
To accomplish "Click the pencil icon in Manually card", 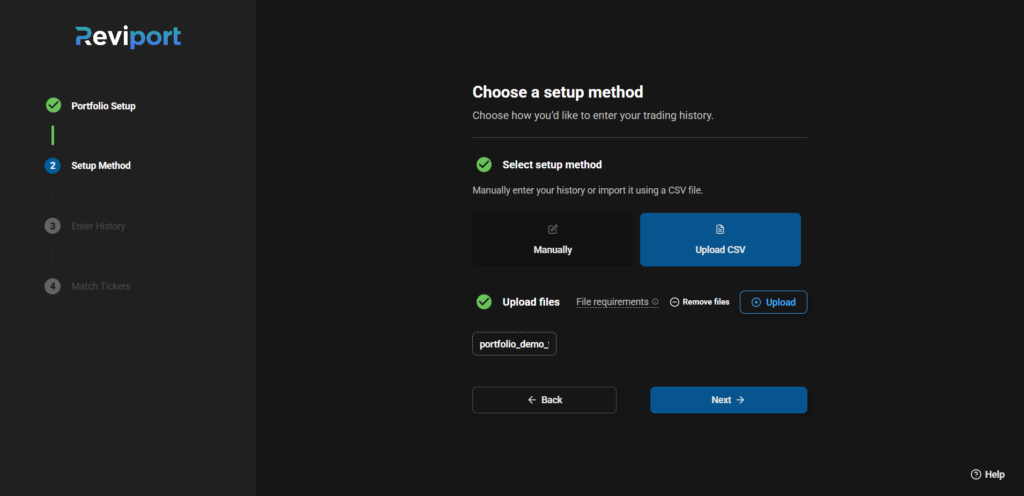I will point(552,230).
